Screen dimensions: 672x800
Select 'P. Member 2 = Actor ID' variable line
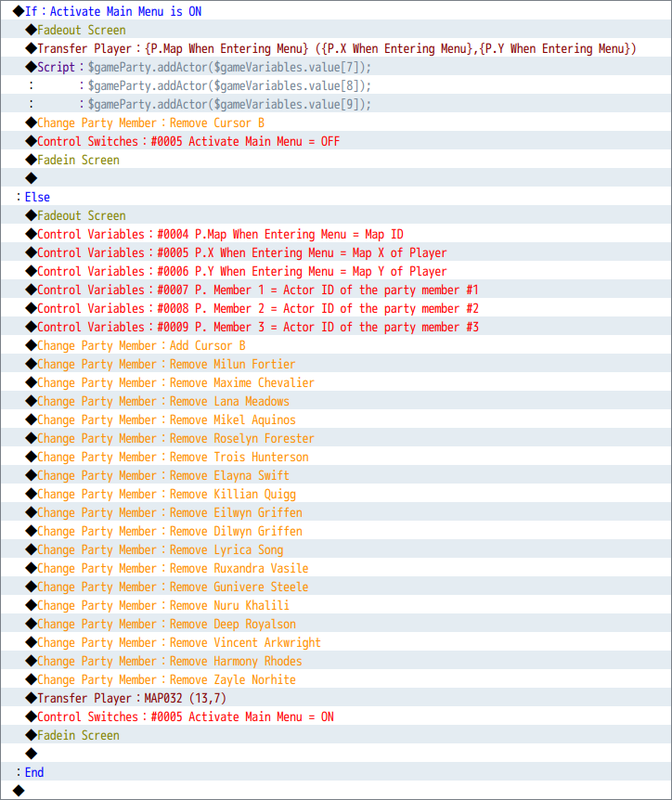click(258, 308)
